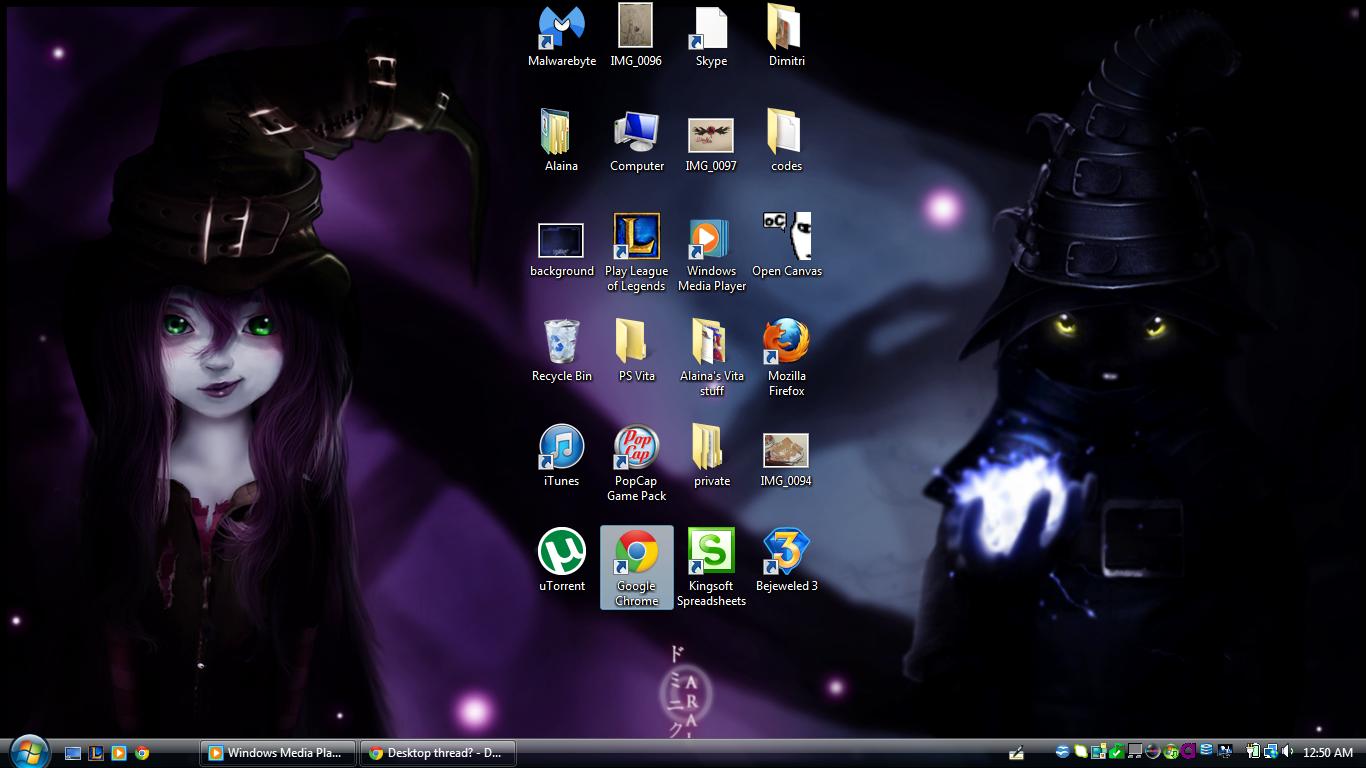
Task: Open the Alaina folder icon
Action: point(561,141)
